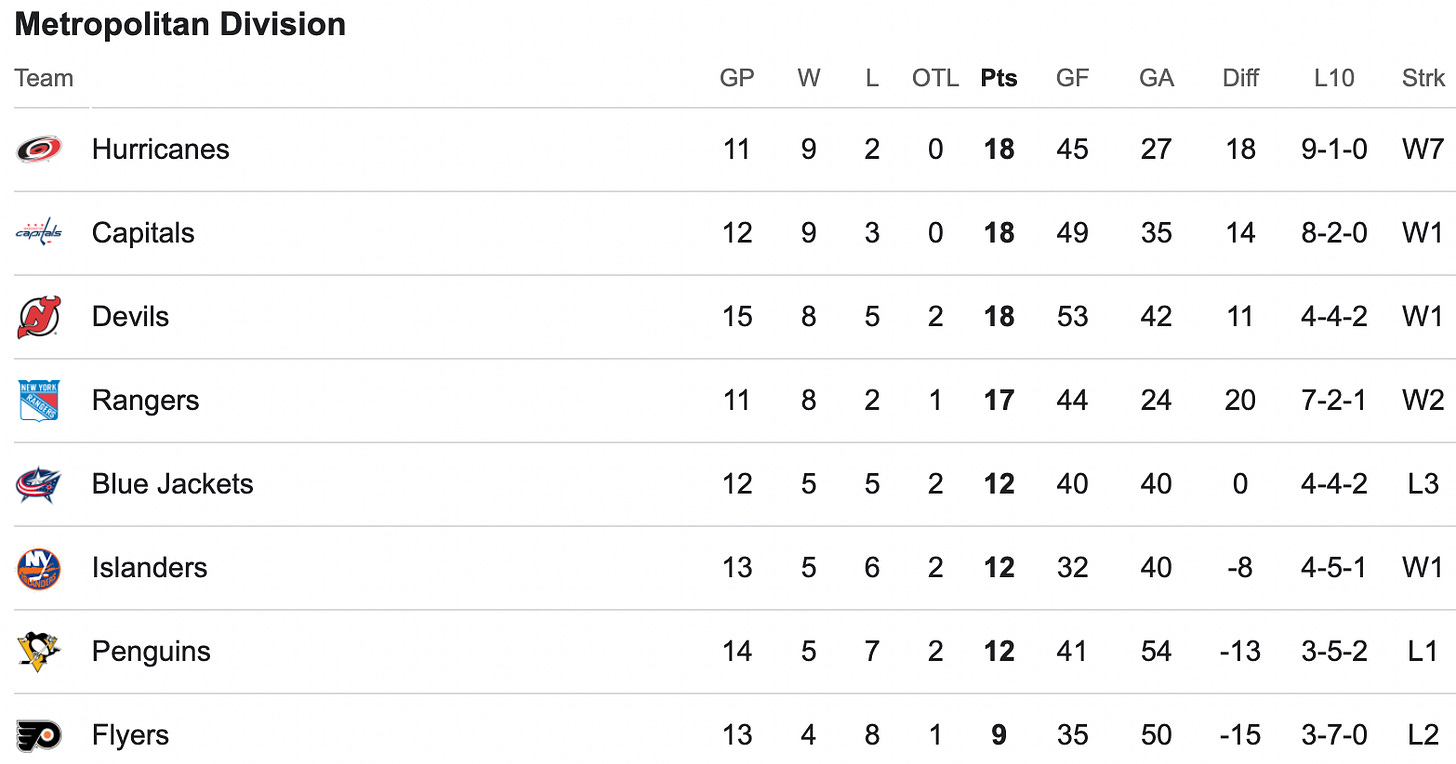Click the Rangers team logo

[x=39, y=400]
